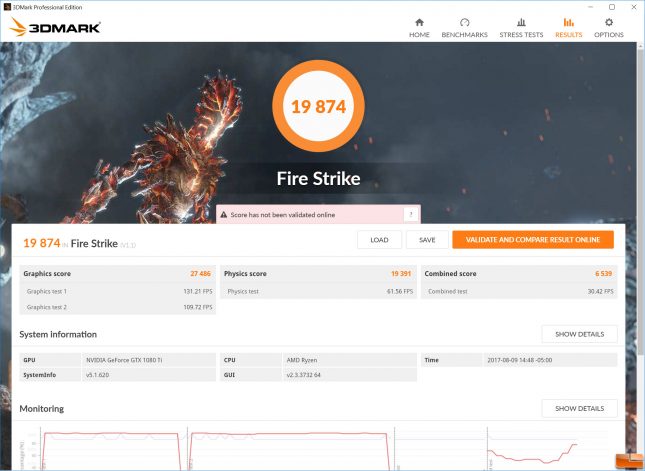Click the SAVE button
Screen dimensions: 645x471
(427, 240)
